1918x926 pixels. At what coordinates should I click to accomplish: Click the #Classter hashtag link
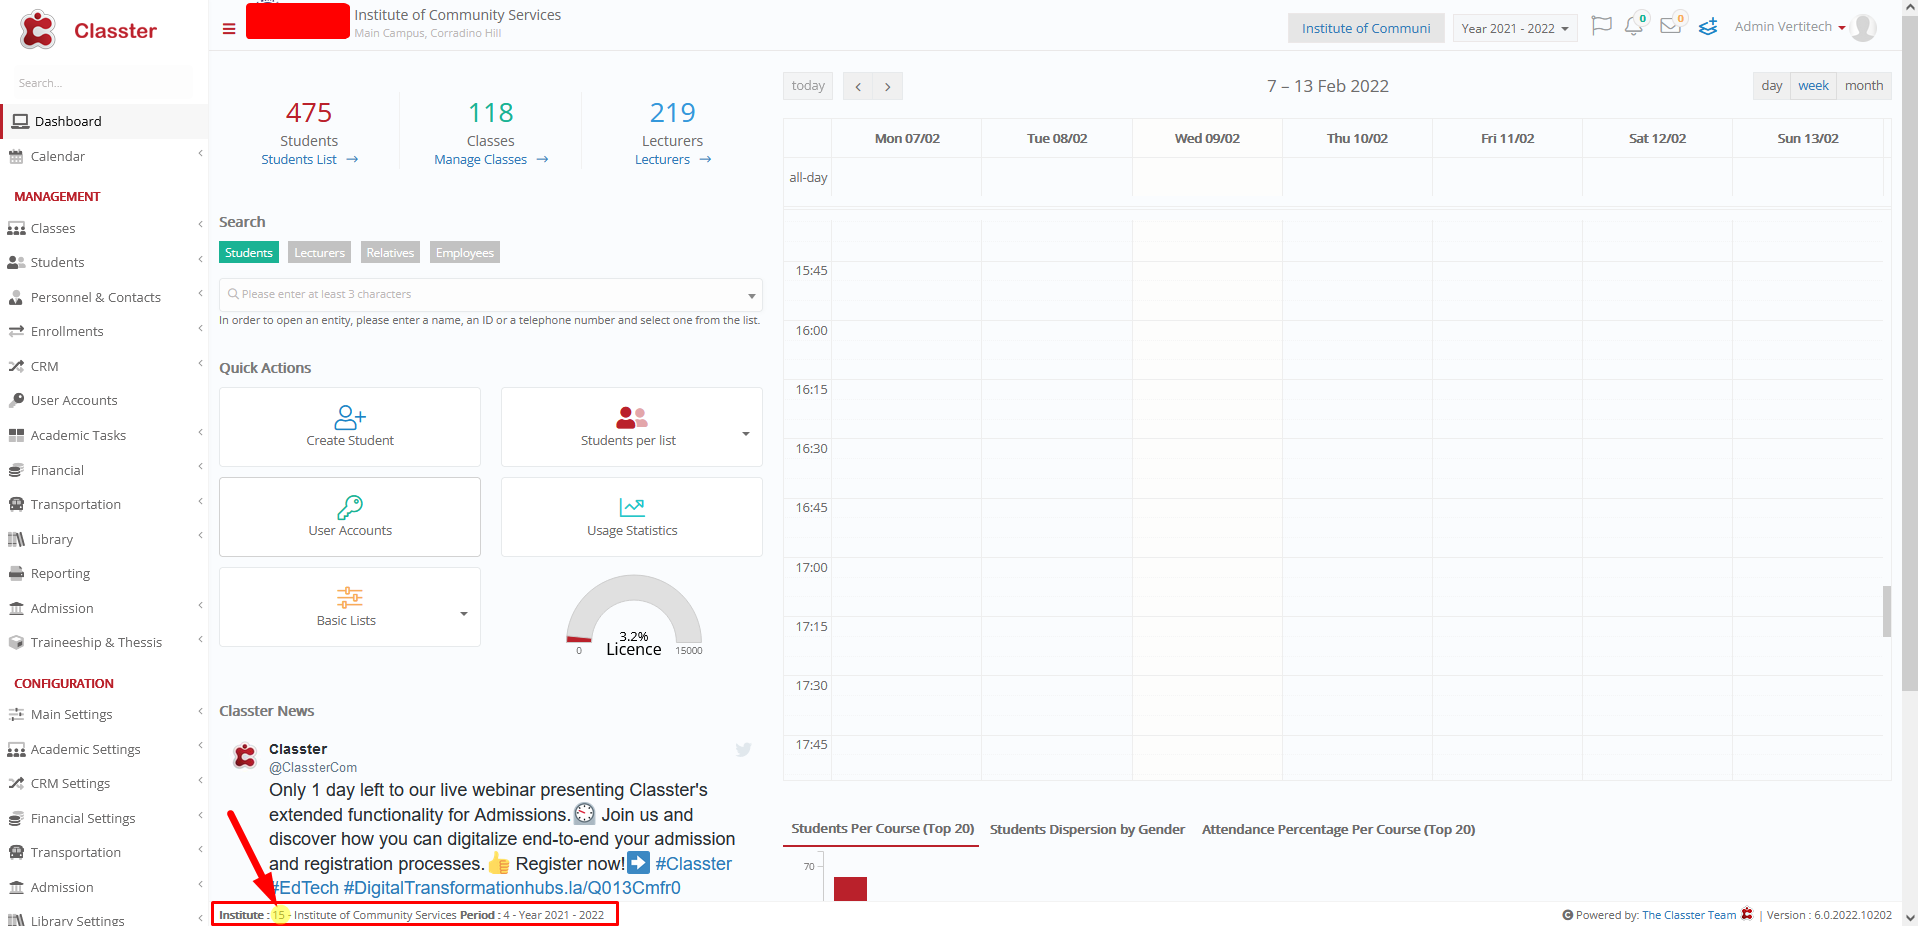click(693, 864)
